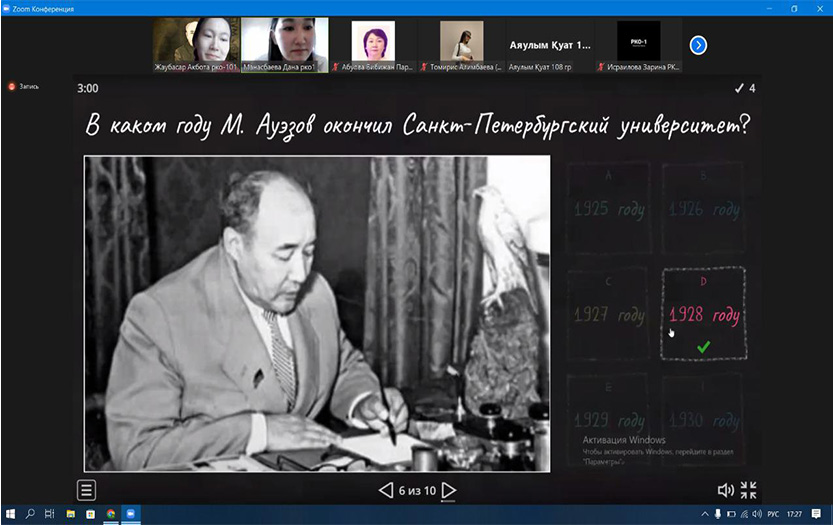Open the Windows Start menu
The width and height of the screenshot is (833, 525).
10,514
